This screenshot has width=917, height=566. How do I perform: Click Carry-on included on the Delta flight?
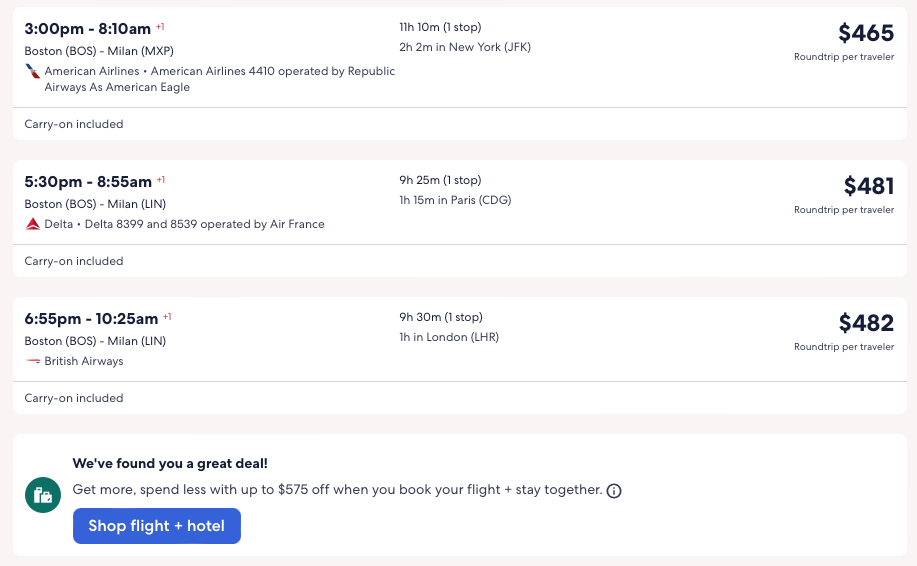click(74, 262)
